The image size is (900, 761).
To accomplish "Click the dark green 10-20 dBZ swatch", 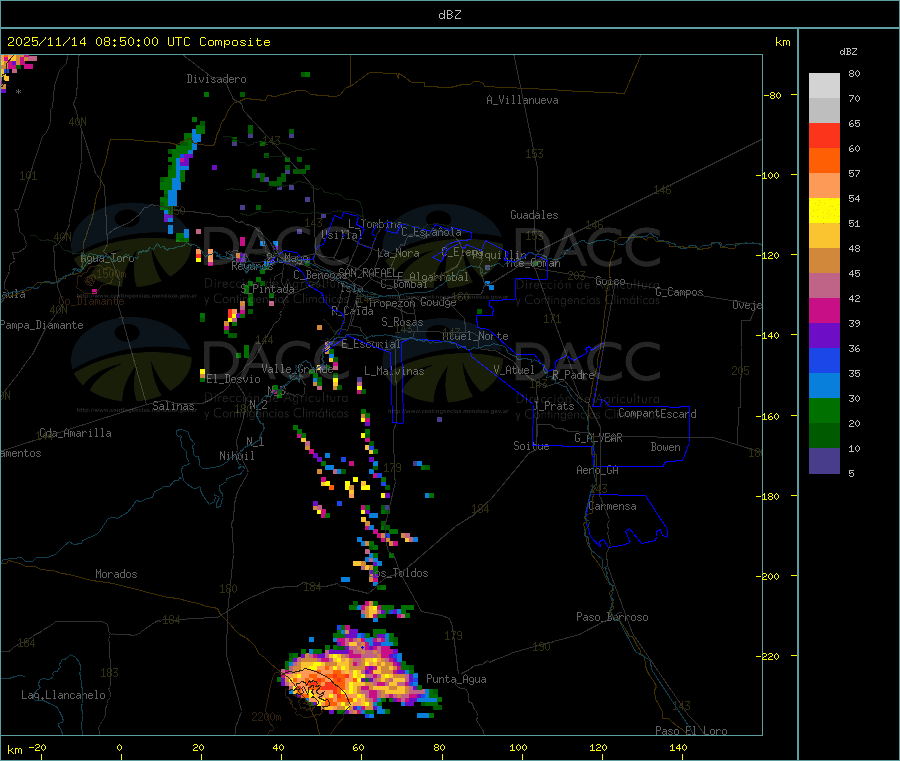I will pos(824,435).
